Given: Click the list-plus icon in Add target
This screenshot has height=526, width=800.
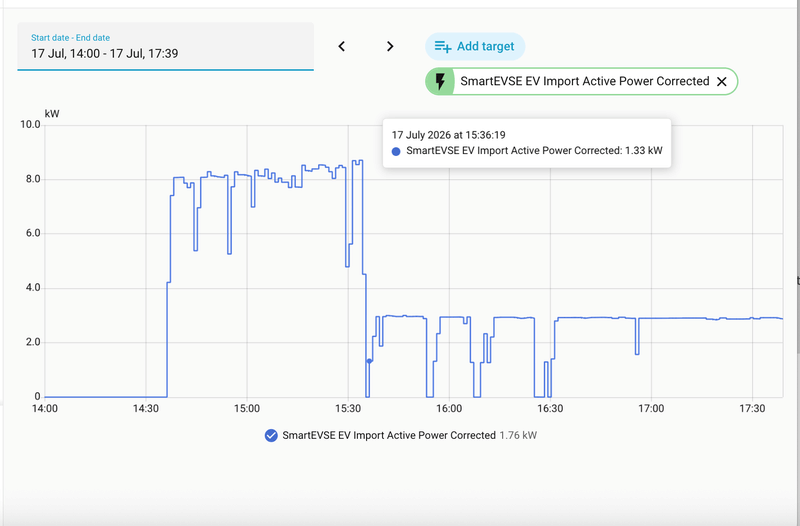Looking at the screenshot, I should [x=442, y=46].
